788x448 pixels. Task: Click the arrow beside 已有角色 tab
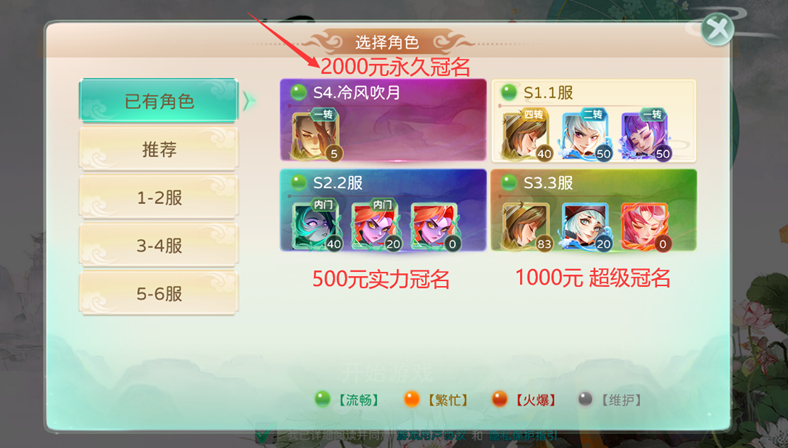pos(249,101)
